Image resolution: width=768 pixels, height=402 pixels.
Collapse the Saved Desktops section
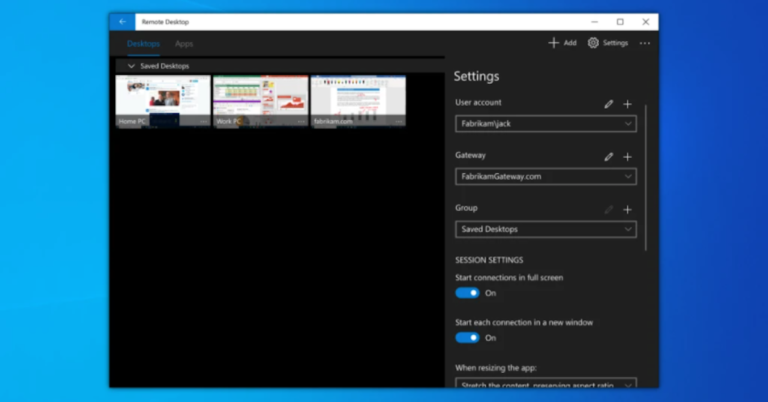tap(131, 66)
